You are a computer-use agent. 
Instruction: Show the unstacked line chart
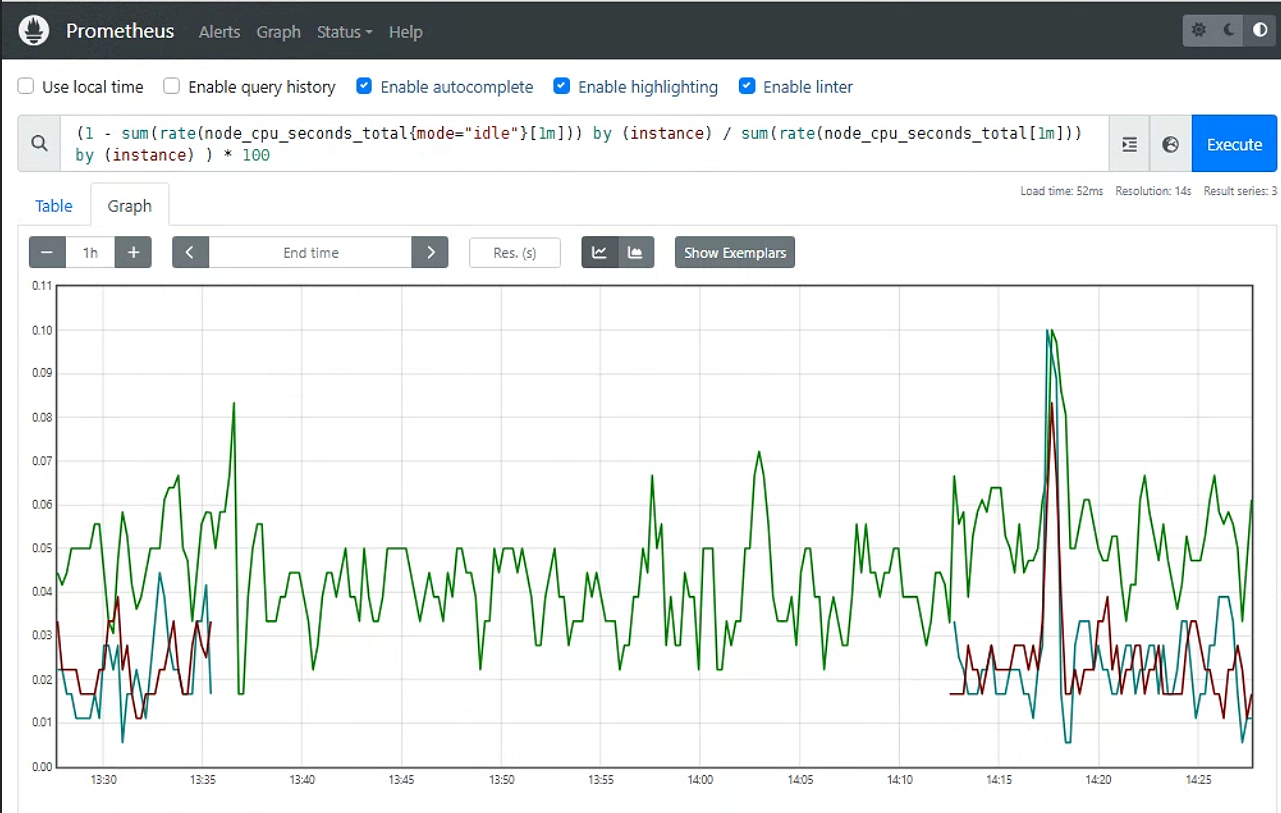pyautogui.click(x=600, y=252)
